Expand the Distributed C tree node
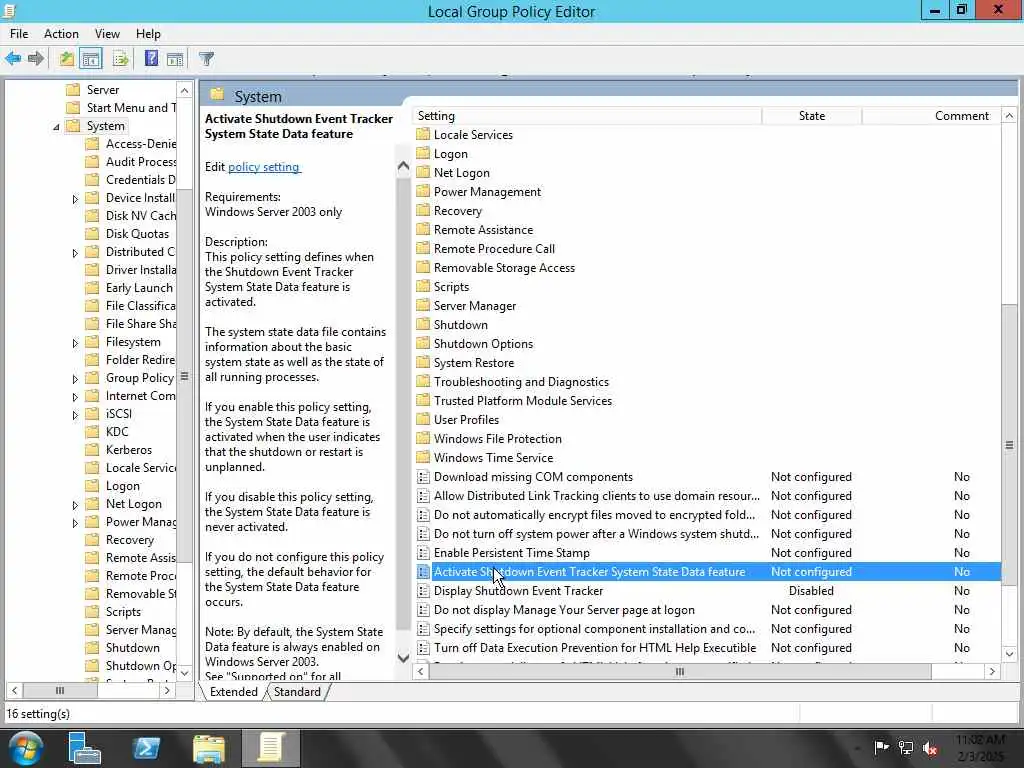1024x768 pixels. [x=75, y=253]
